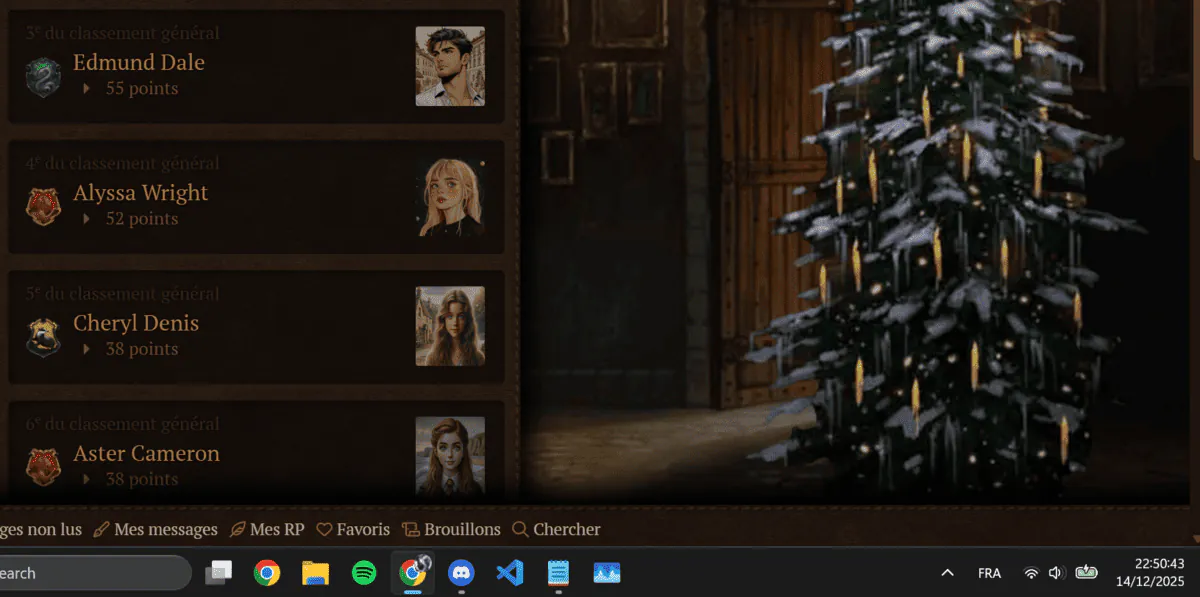
Task: Open Aster Cameron's avatar portrait
Action: tap(450, 457)
